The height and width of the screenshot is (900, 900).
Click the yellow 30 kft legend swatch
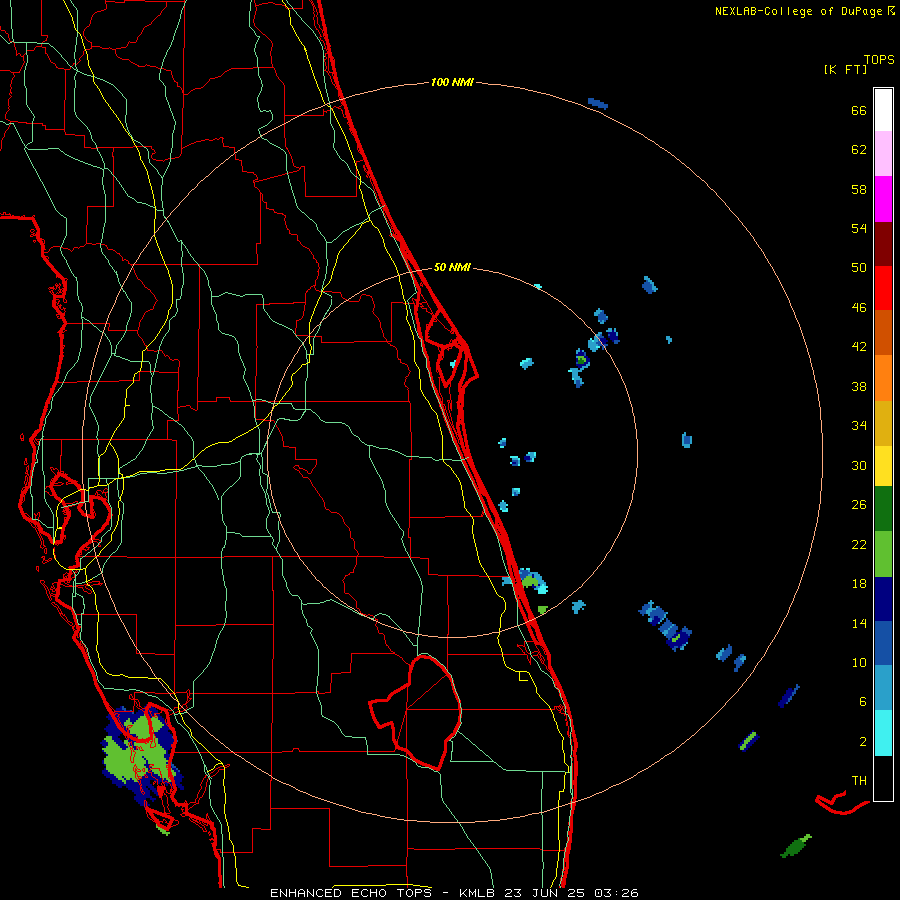[883, 466]
